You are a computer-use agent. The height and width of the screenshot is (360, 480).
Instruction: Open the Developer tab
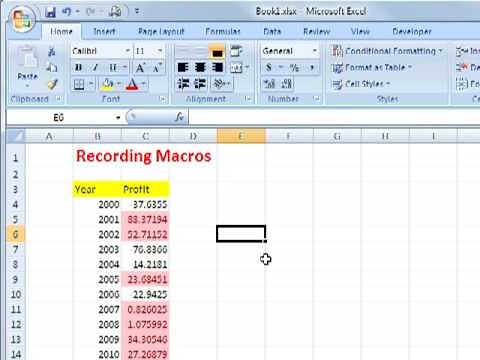tap(412, 32)
